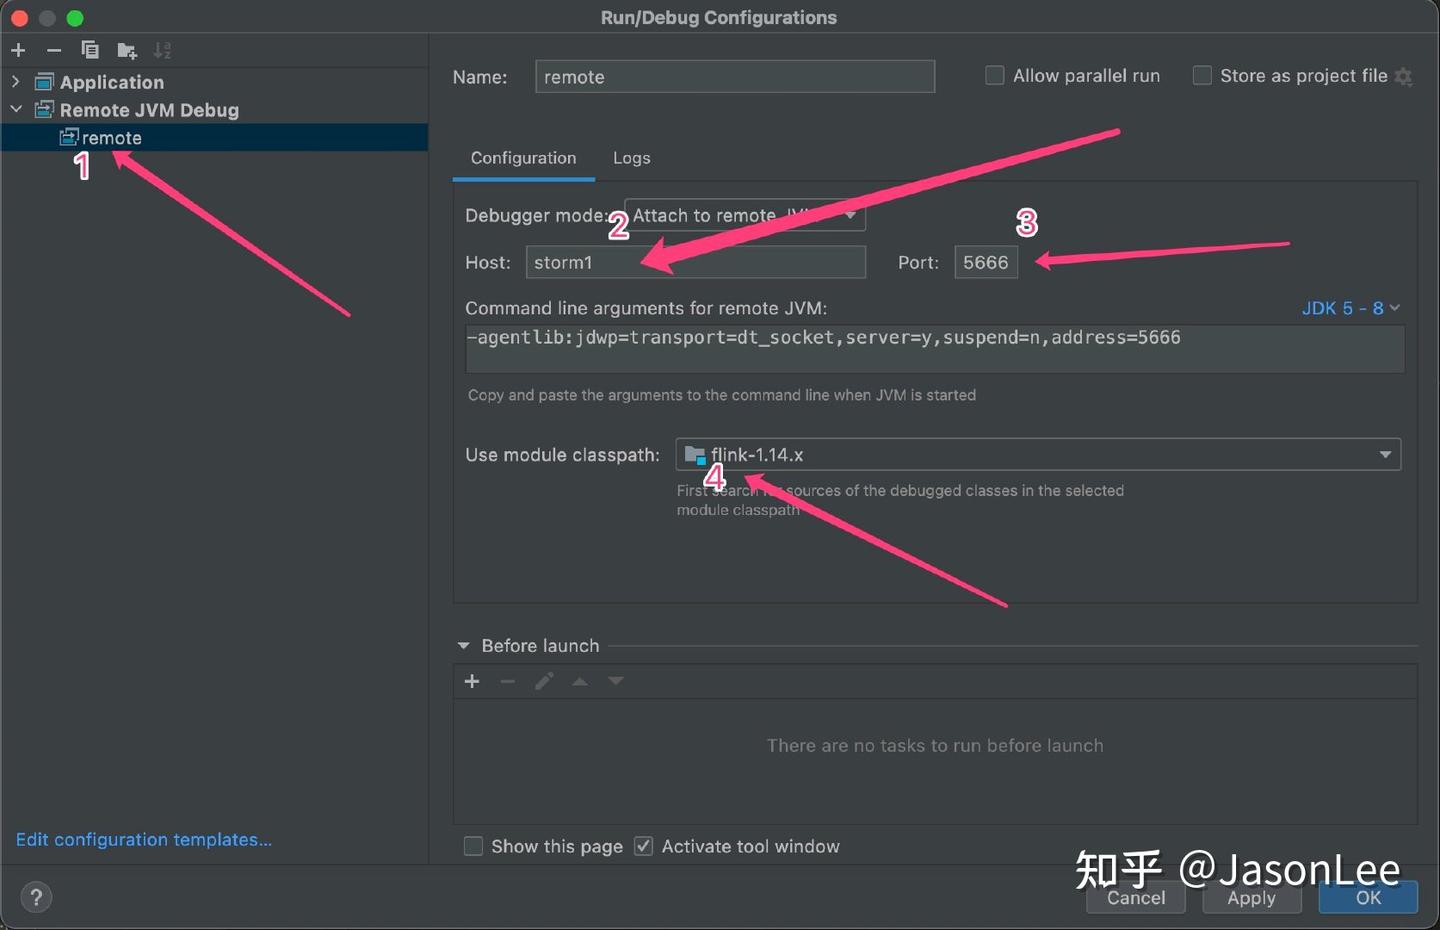1440x930 pixels.
Task: Open Use module classpath flink-1.14.x dropdown
Action: click(1038, 454)
